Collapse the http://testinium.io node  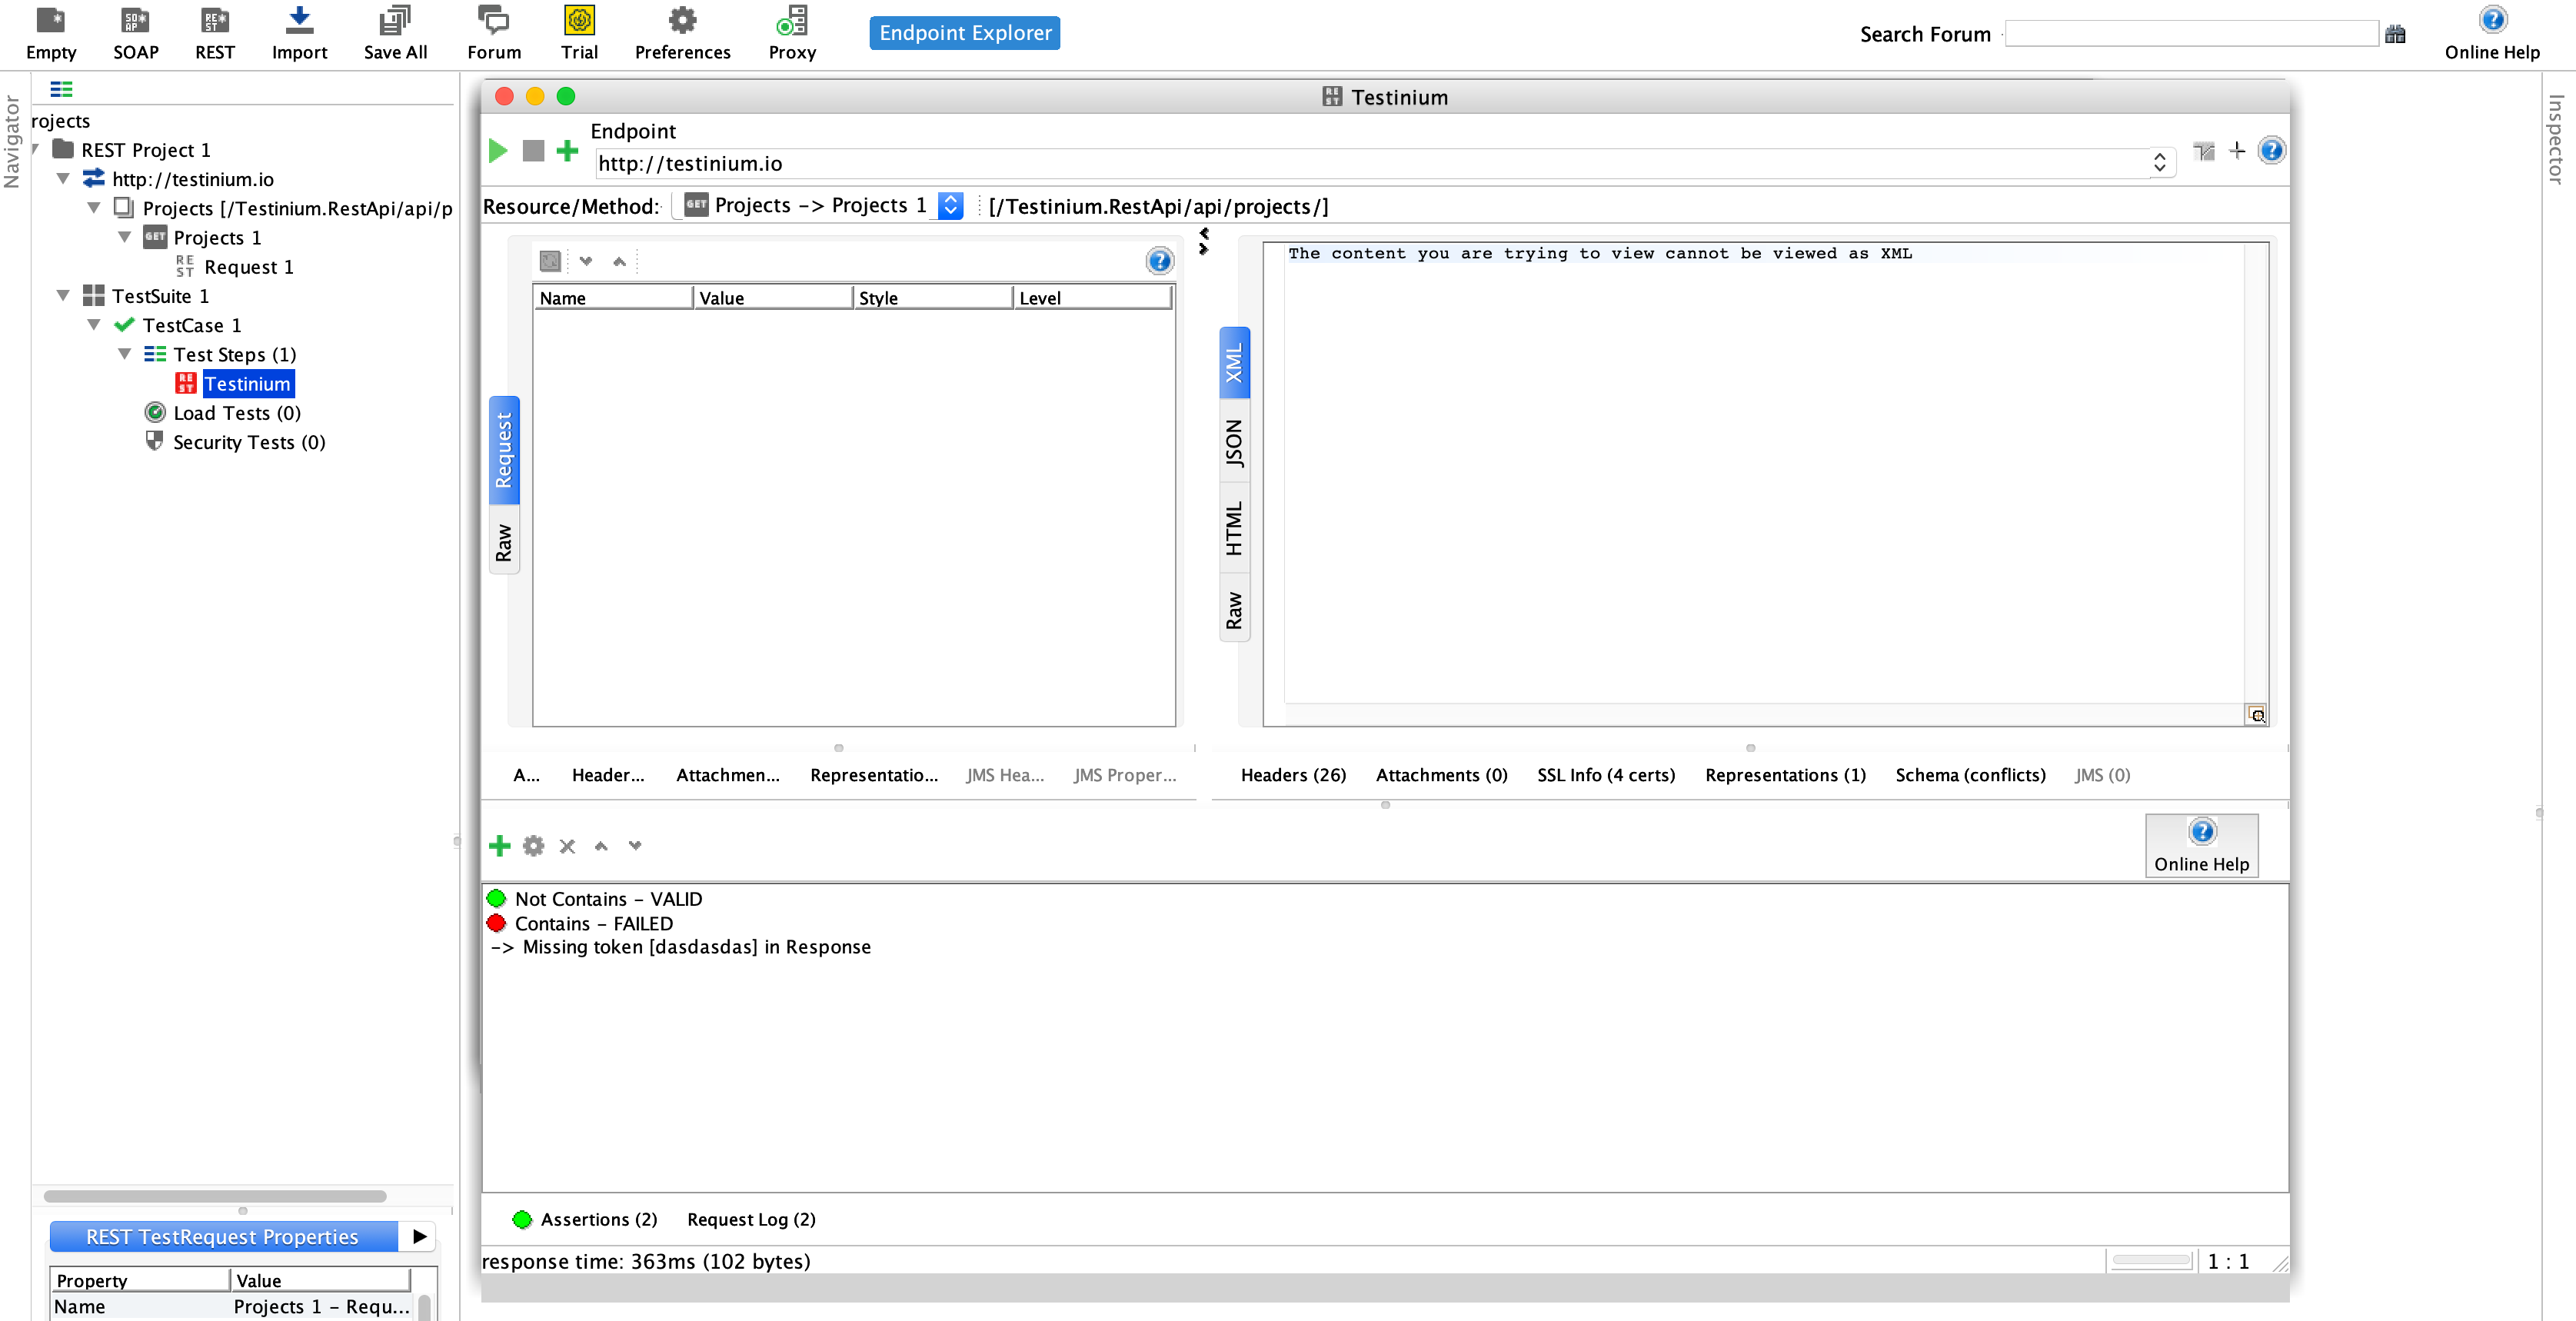coord(63,179)
